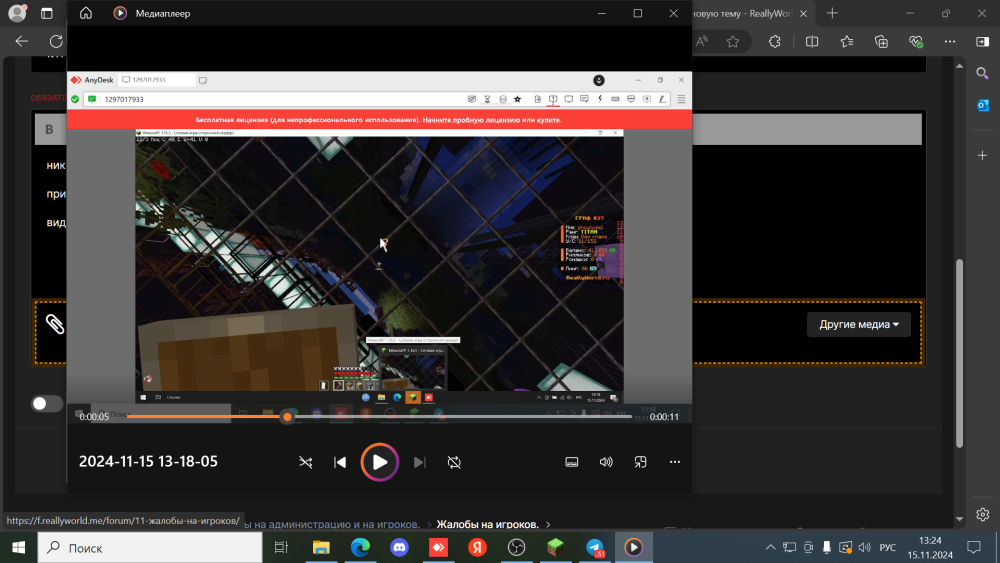Skip to previous track

[340, 462]
